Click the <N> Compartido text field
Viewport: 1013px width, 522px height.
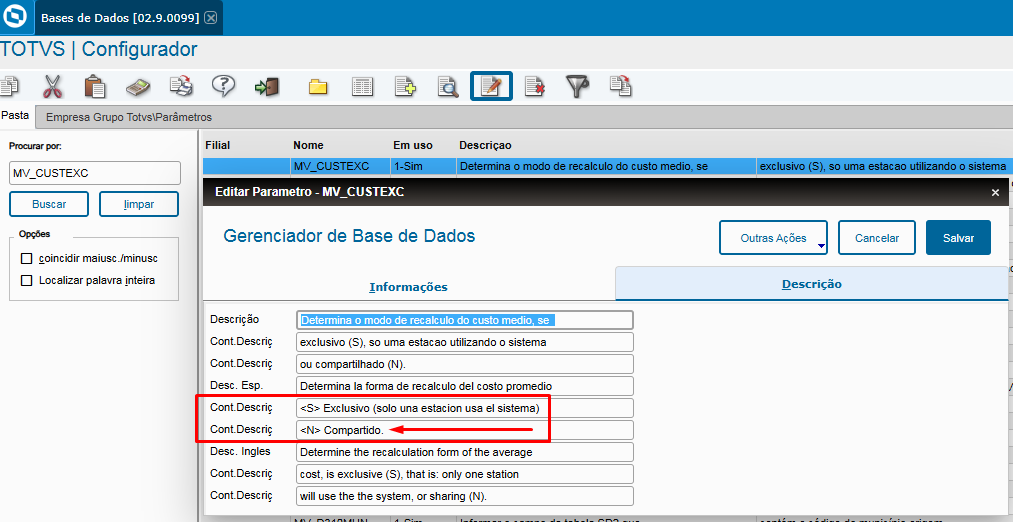(x=465, y=430)
